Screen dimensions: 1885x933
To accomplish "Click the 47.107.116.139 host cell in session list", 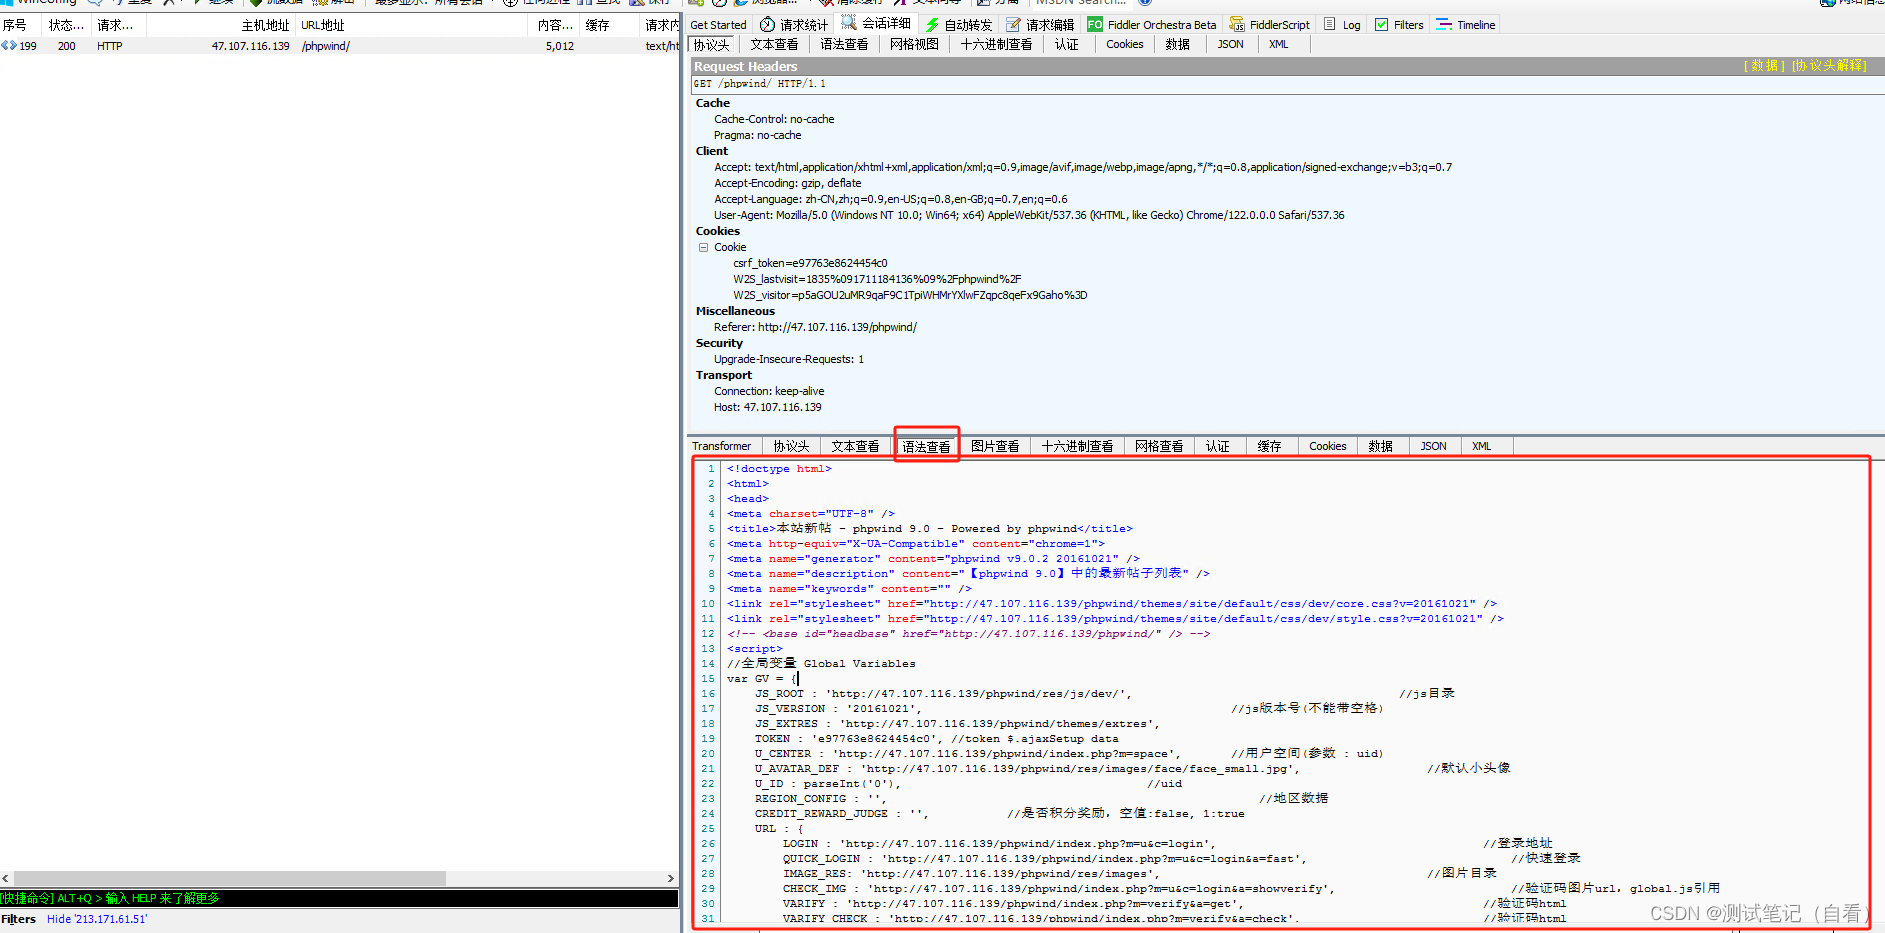I will (250, 46).
